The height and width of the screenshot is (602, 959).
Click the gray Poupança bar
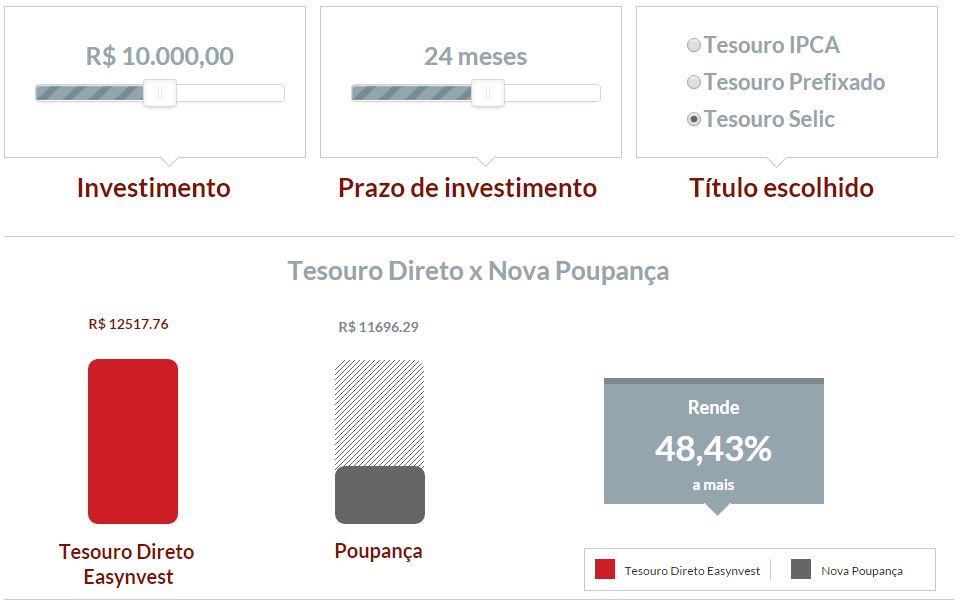tap(380, 495)
